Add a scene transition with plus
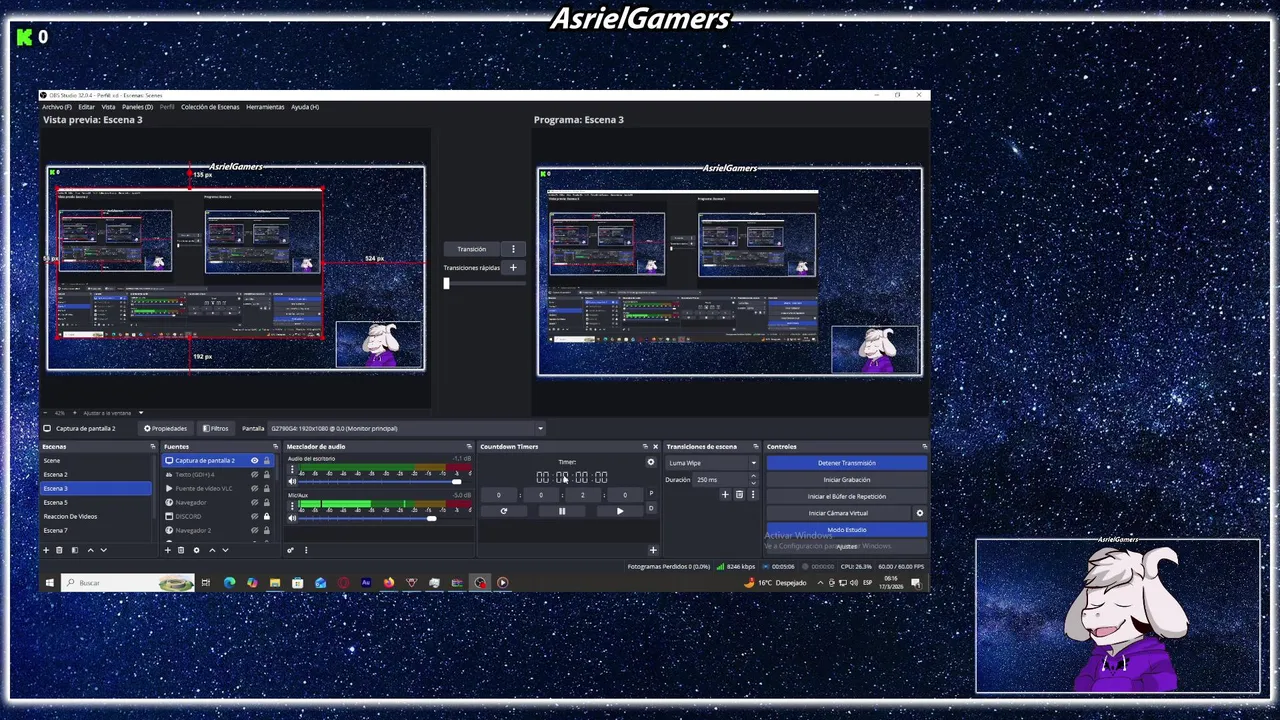Image resolution: width=1280 pixels, height=720 pixels. [x=725, y=494]
